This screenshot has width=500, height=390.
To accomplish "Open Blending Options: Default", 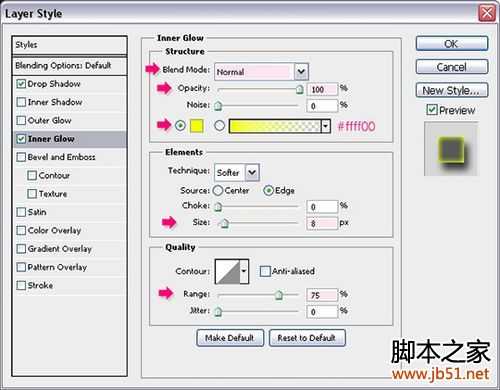I will (70, 66).
